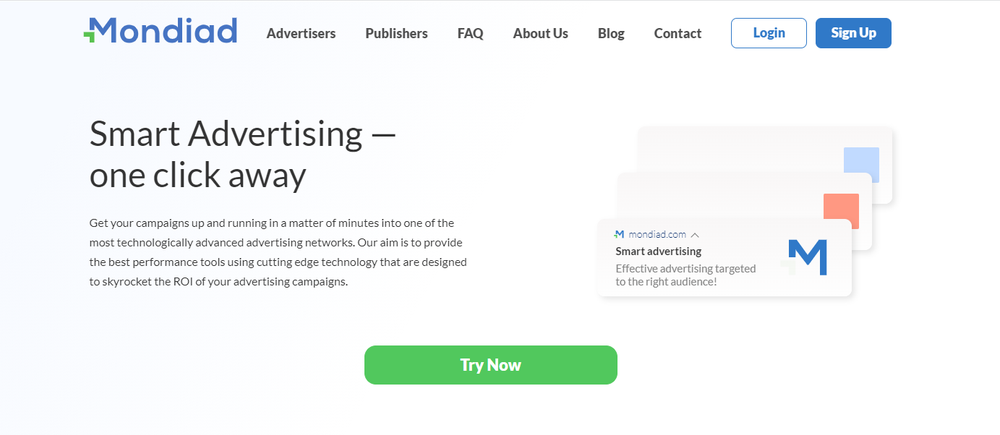The width and height of the screenshot is (1000, 435).
Task: Click the Smart Advertising headline text
Action: pos(242,154)
